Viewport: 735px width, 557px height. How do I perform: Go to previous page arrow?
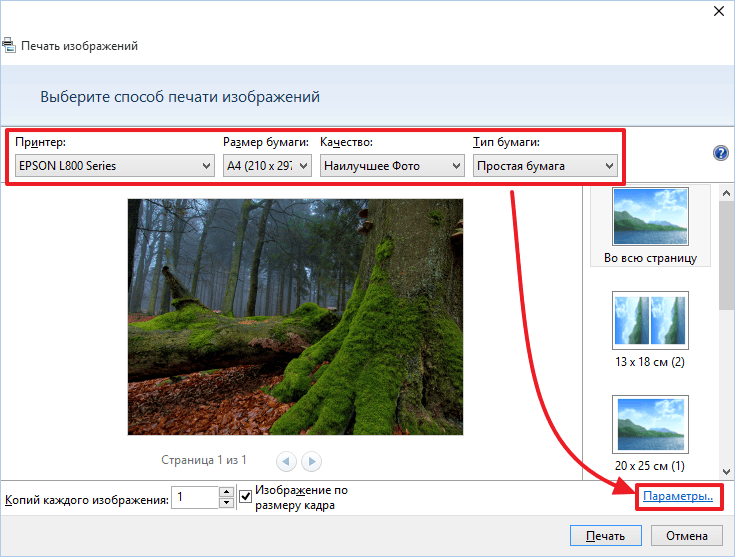click(x=286, y=461)
